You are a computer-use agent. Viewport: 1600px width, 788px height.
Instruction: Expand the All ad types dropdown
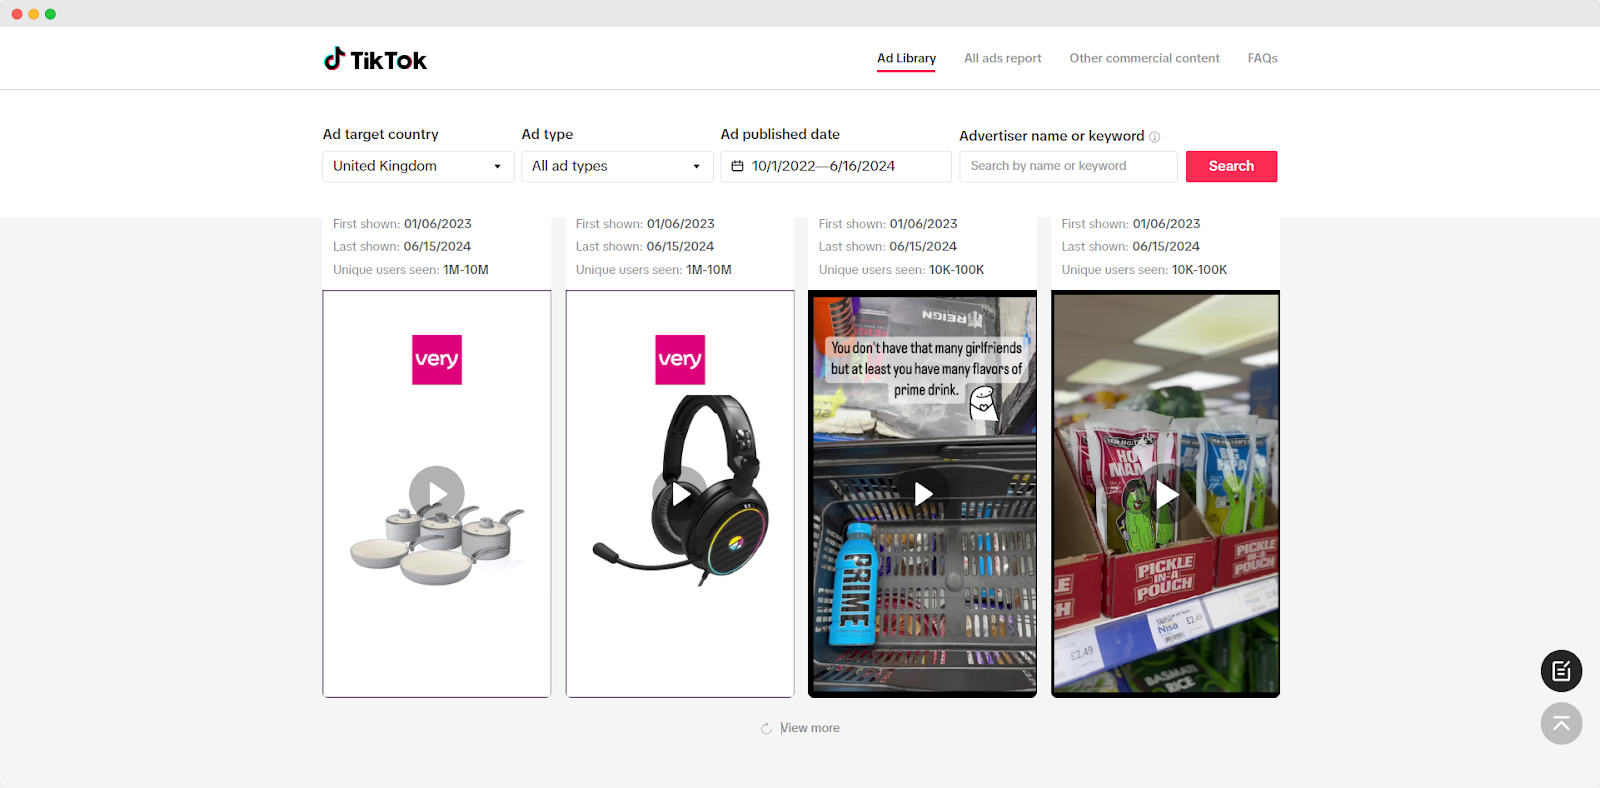617,166
